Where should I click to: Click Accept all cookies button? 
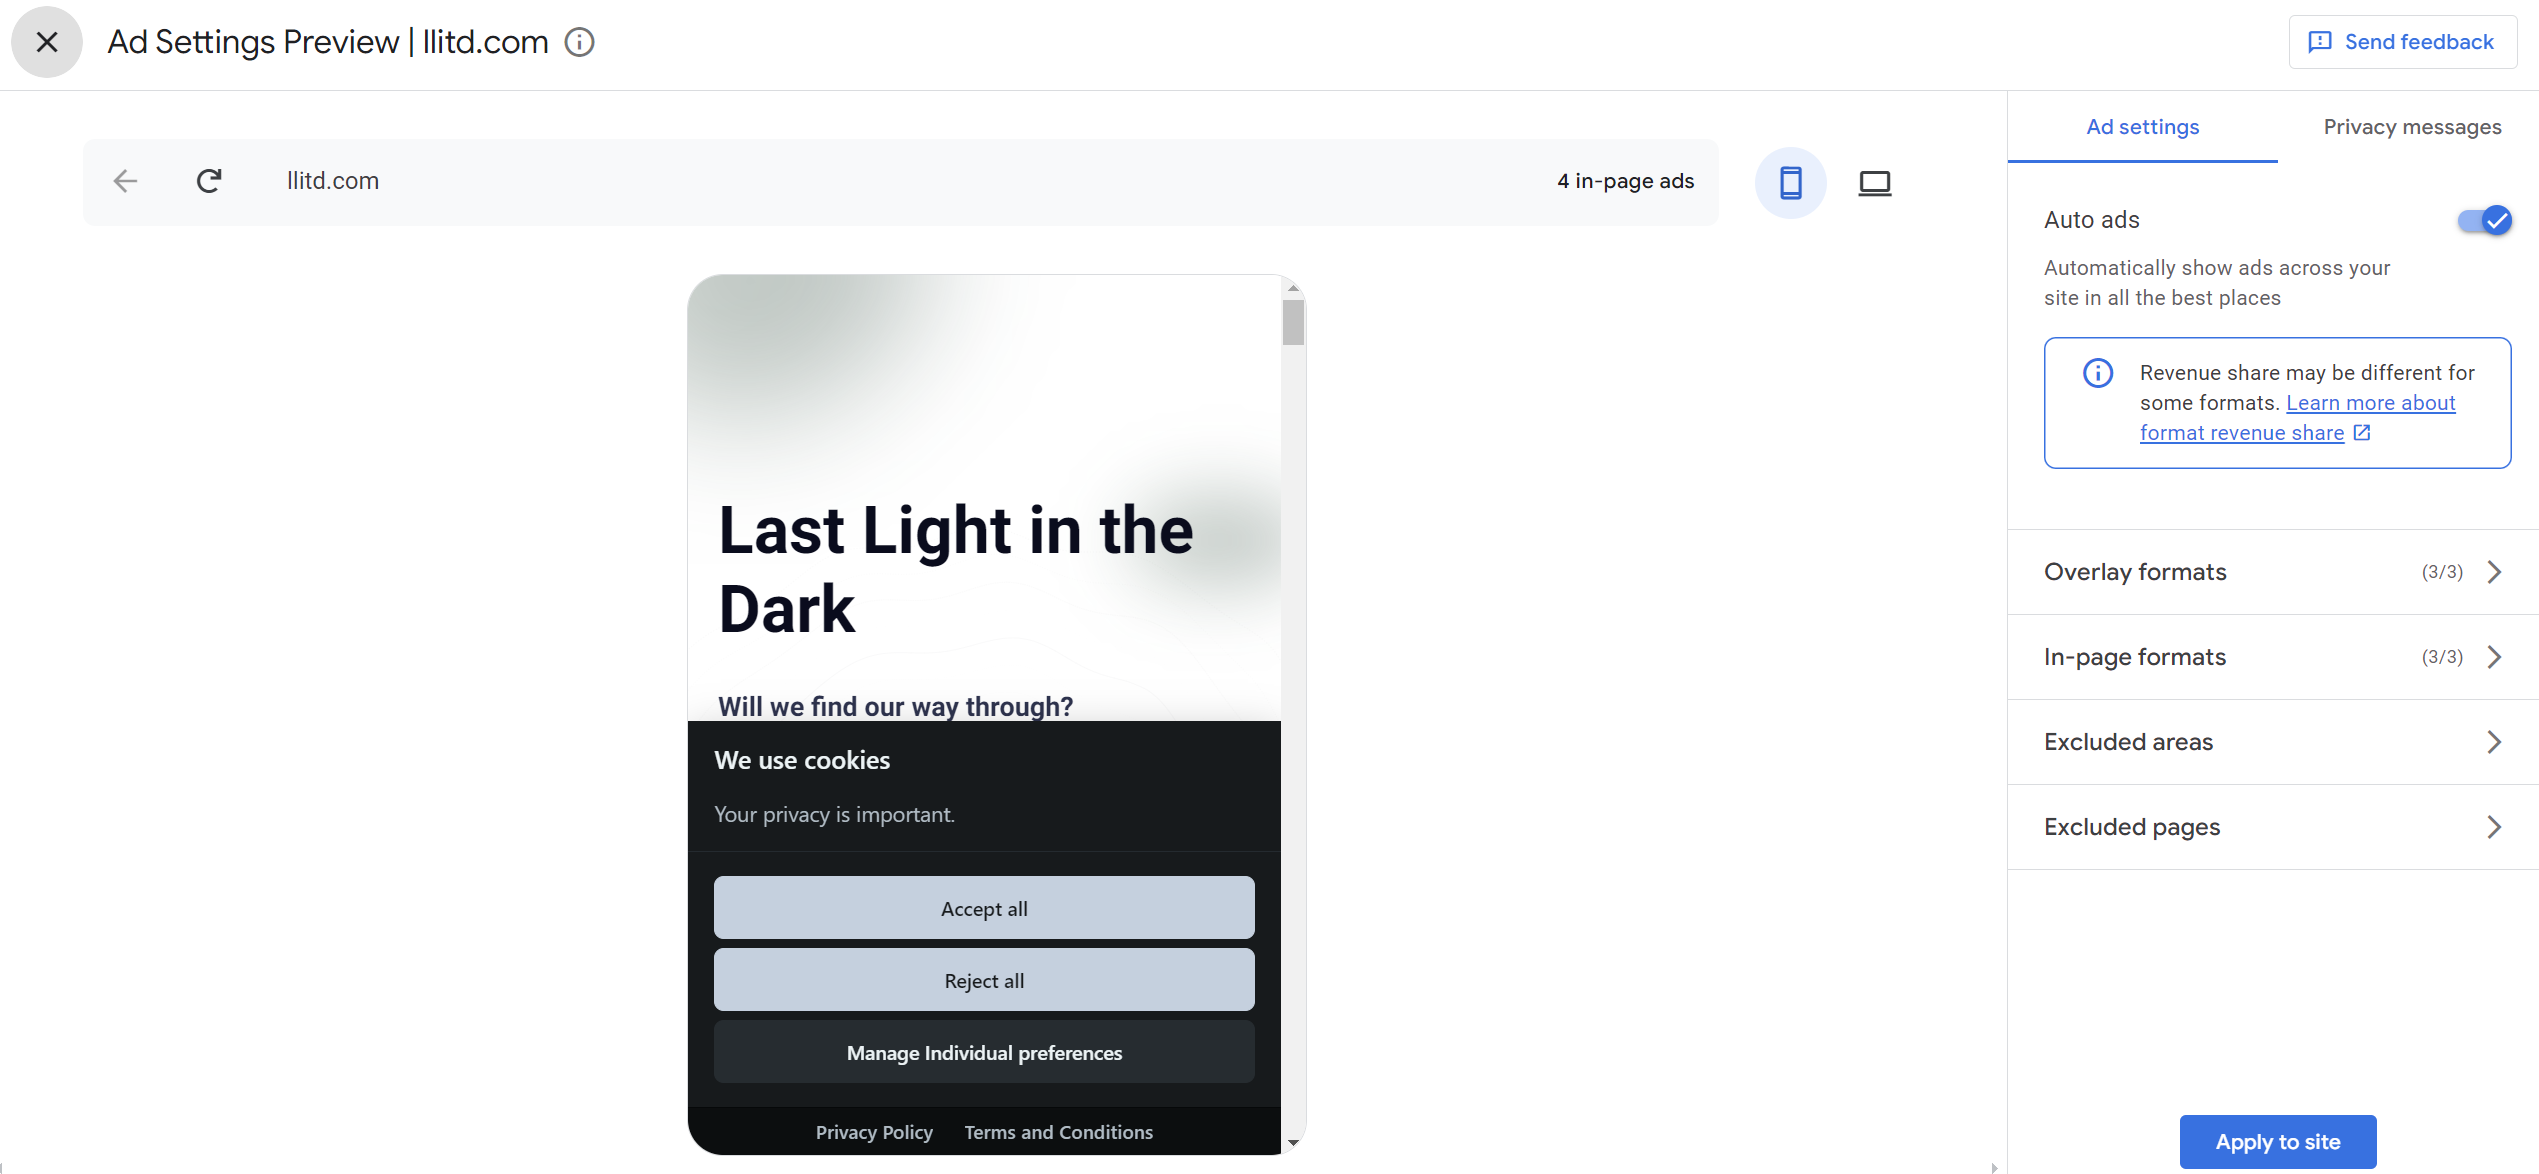[x=983, y=907]
